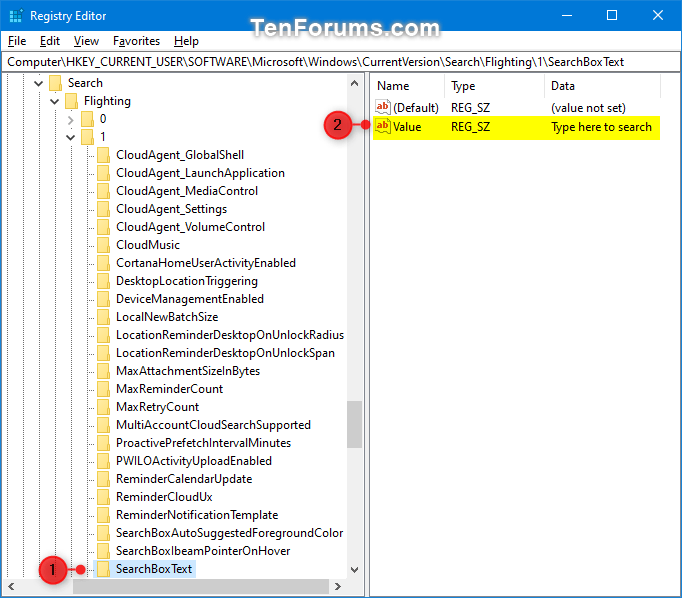Open the File menu
Image resolution: width=682 pixels, height=598 pixels.
pos(17,41)
